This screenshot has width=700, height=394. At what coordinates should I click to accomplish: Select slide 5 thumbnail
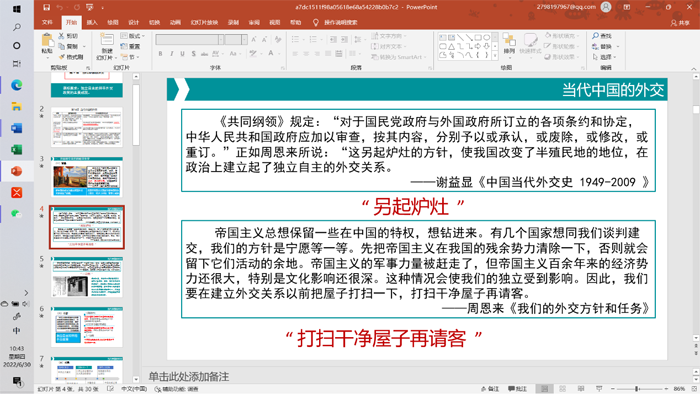tap(87, 277)
